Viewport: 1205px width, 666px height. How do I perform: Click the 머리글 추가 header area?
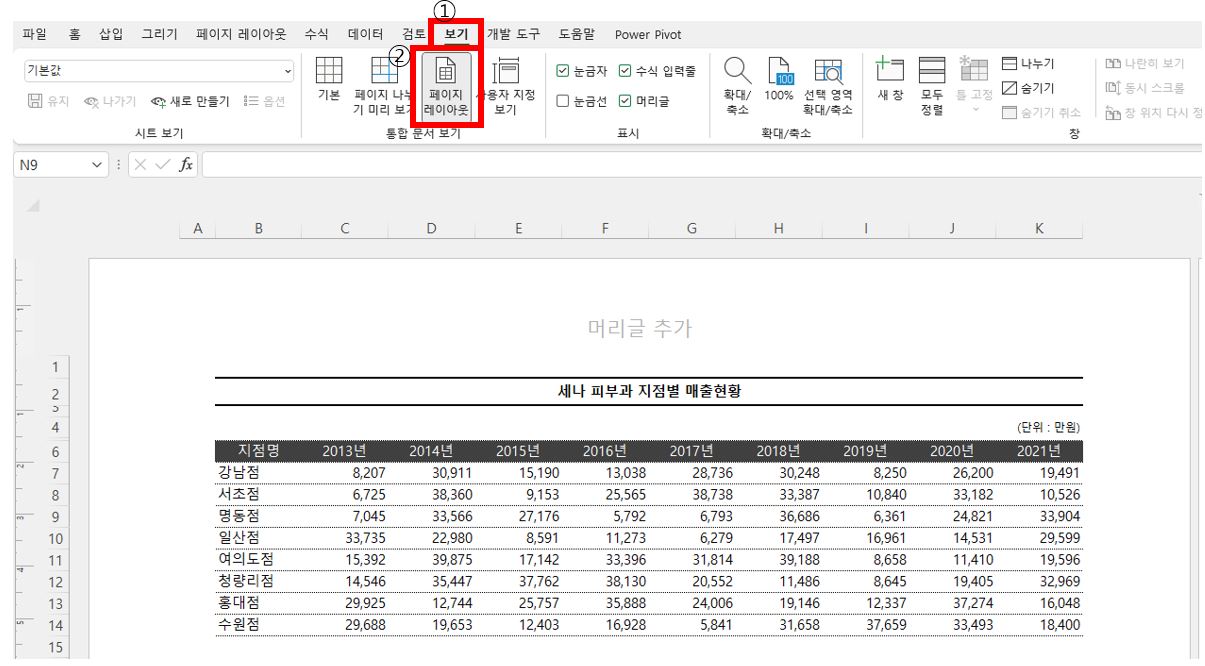click(640, 328)
